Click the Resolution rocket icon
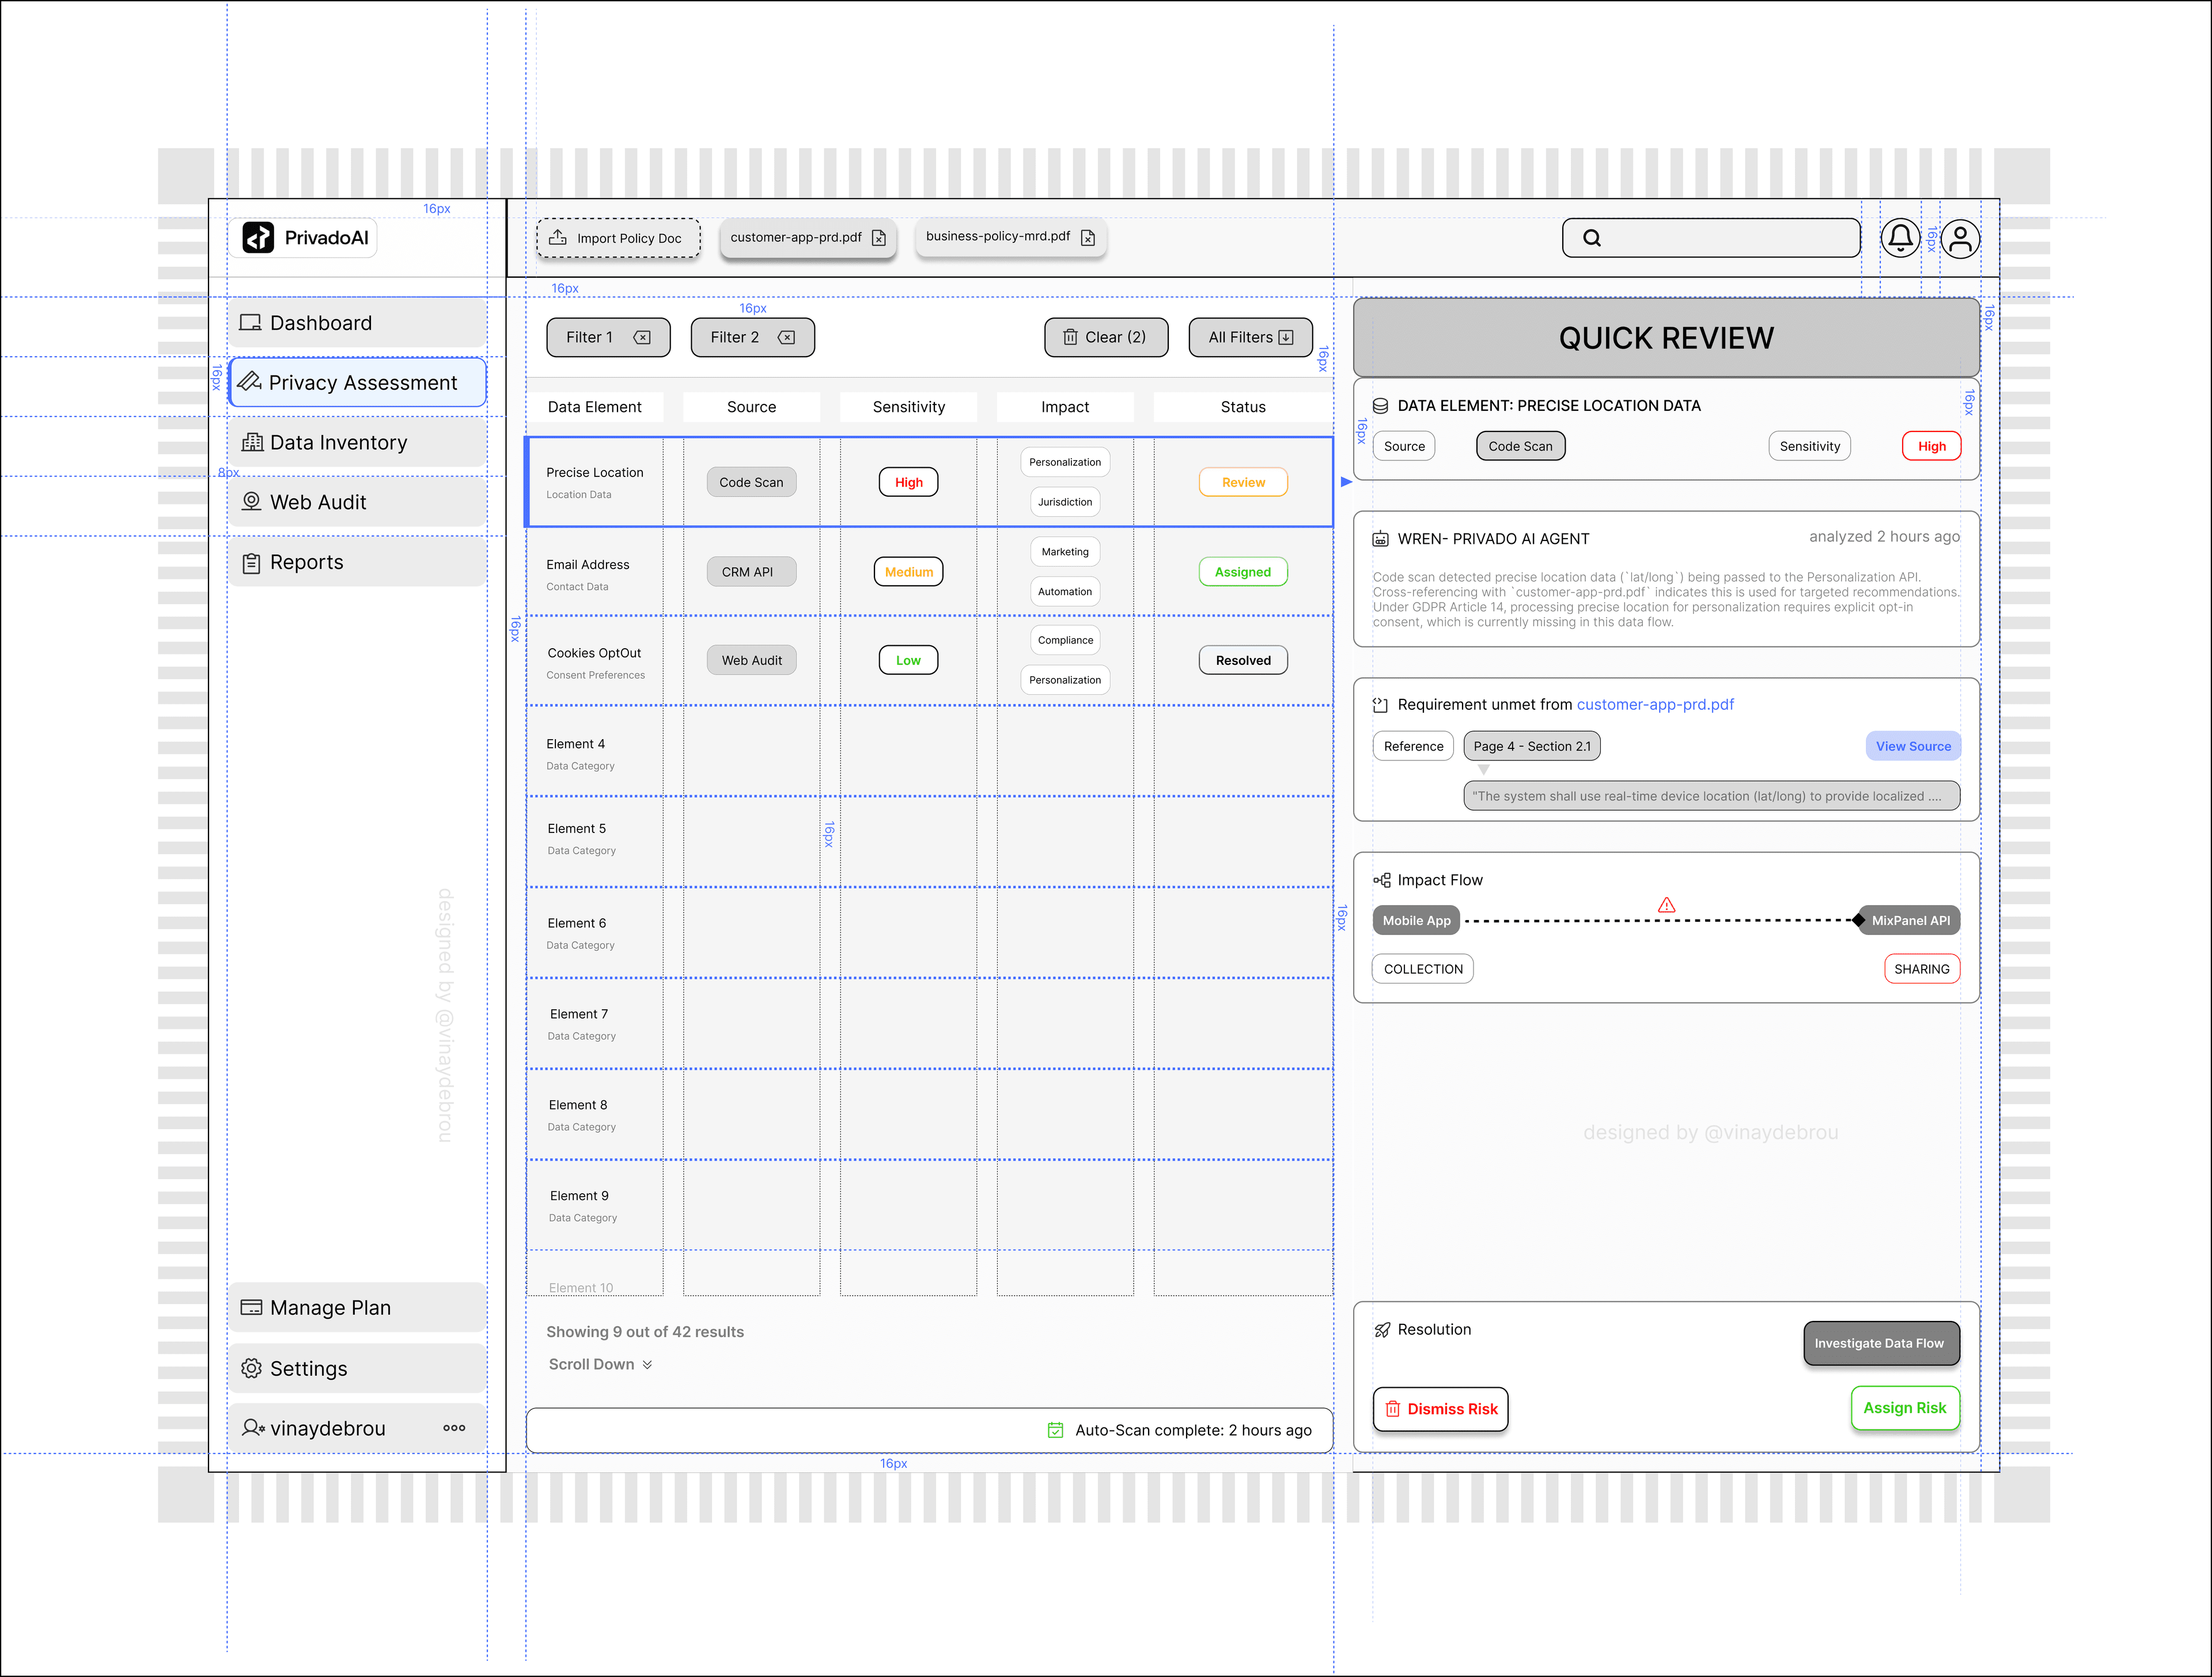The image size is (2212, 1677). click(x=1382, y=1330)
